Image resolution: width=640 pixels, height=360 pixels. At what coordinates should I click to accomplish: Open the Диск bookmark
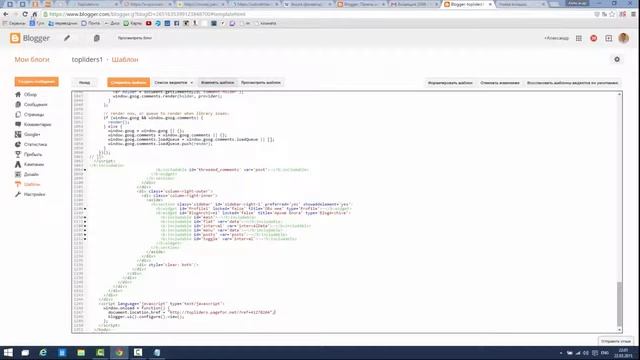tap(112, 23)
